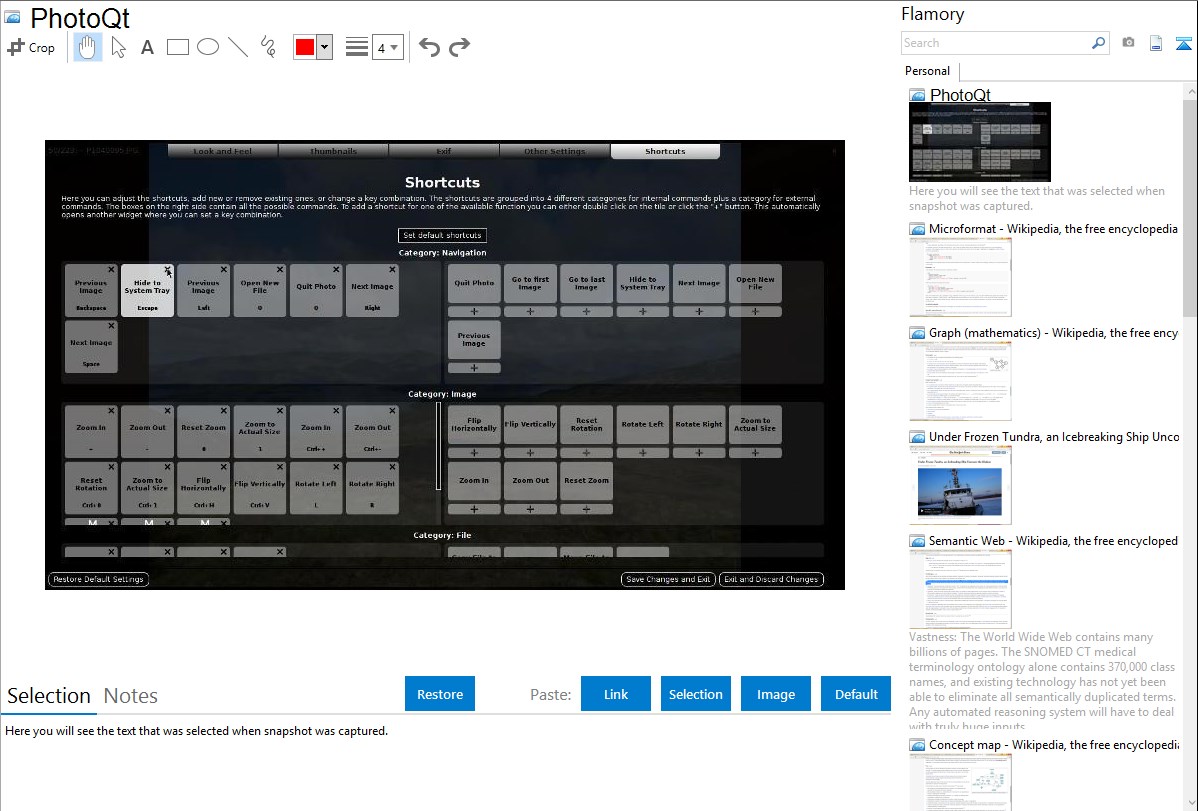Paste as Image
The height and width of the screenshot is (811, 1198).
coord(775,694)
